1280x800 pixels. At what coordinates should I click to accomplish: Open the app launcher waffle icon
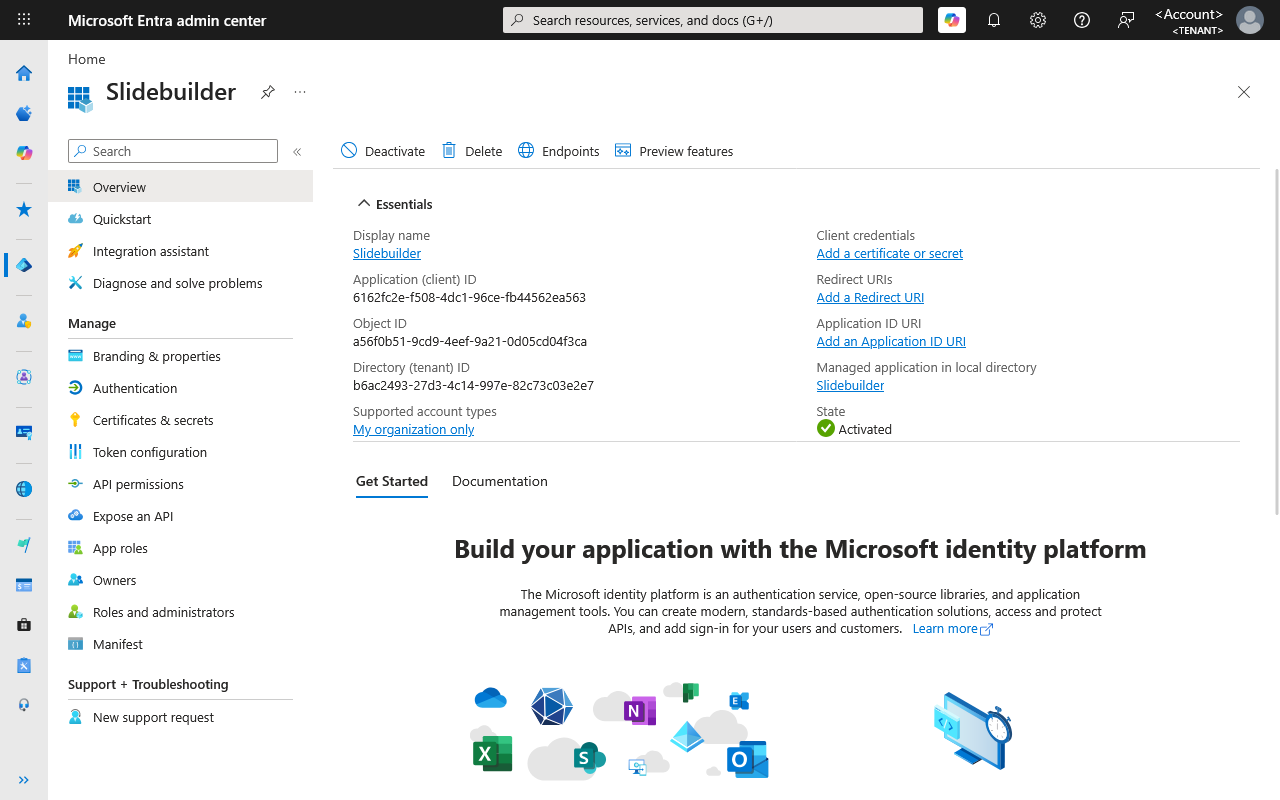[24, 20]
